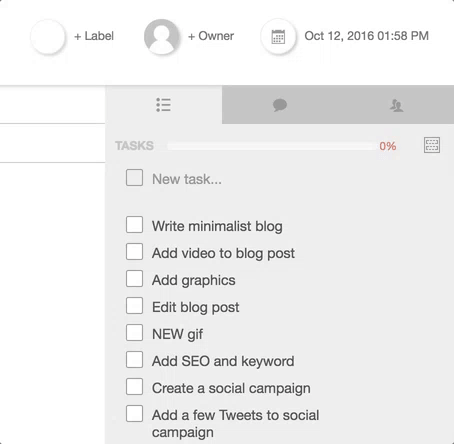The image size is (454, 444).
Task: Complete the NEW gif task checkbox
Action: coord(134,332)
